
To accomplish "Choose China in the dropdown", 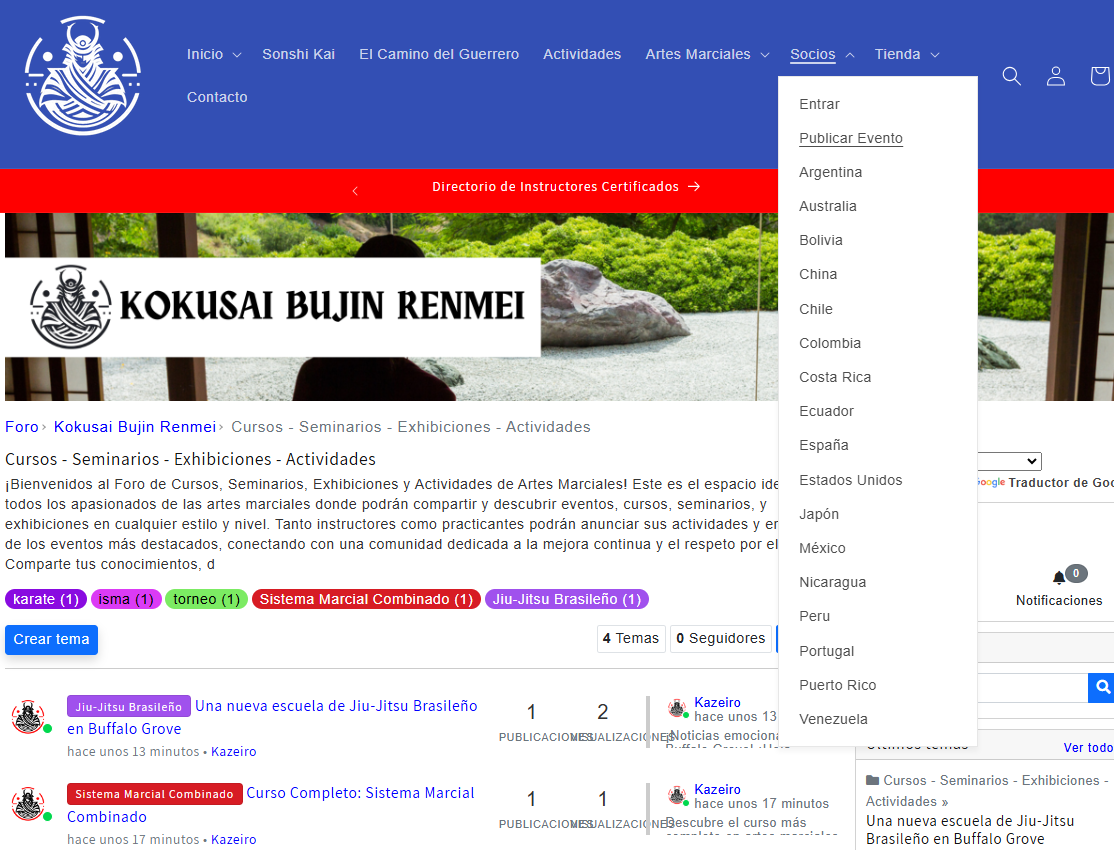I will [x=818, y=274].
